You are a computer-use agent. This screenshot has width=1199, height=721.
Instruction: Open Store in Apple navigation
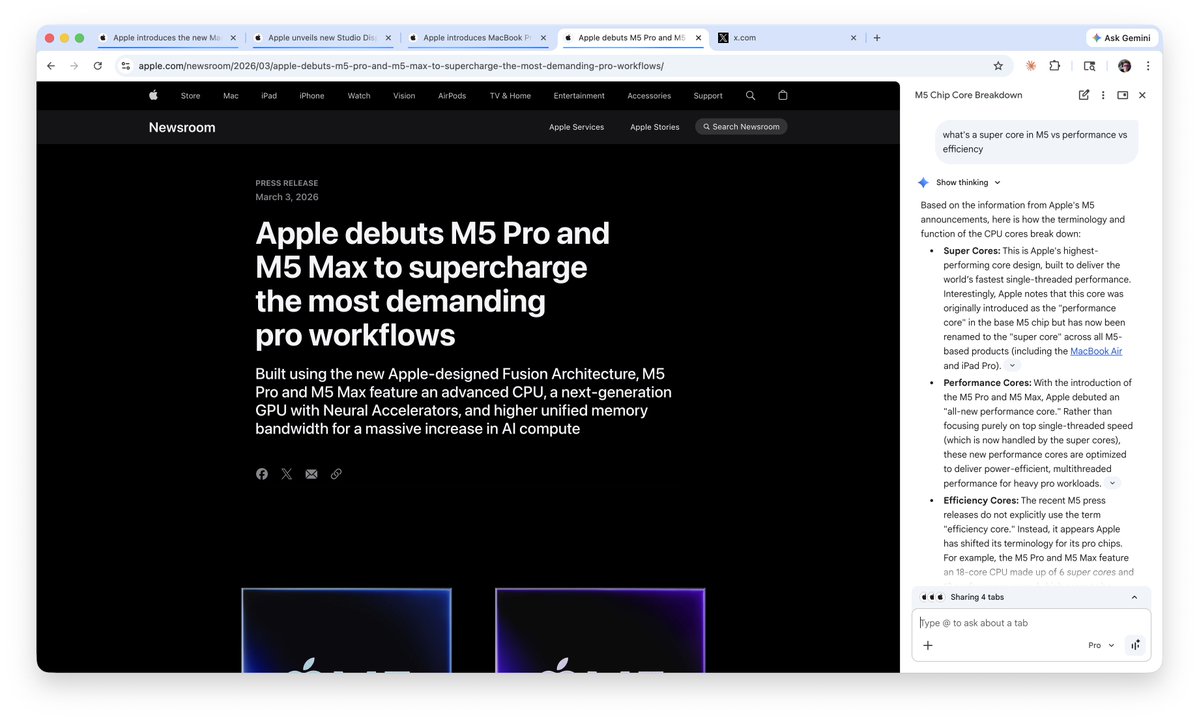(x=190, y=96)
